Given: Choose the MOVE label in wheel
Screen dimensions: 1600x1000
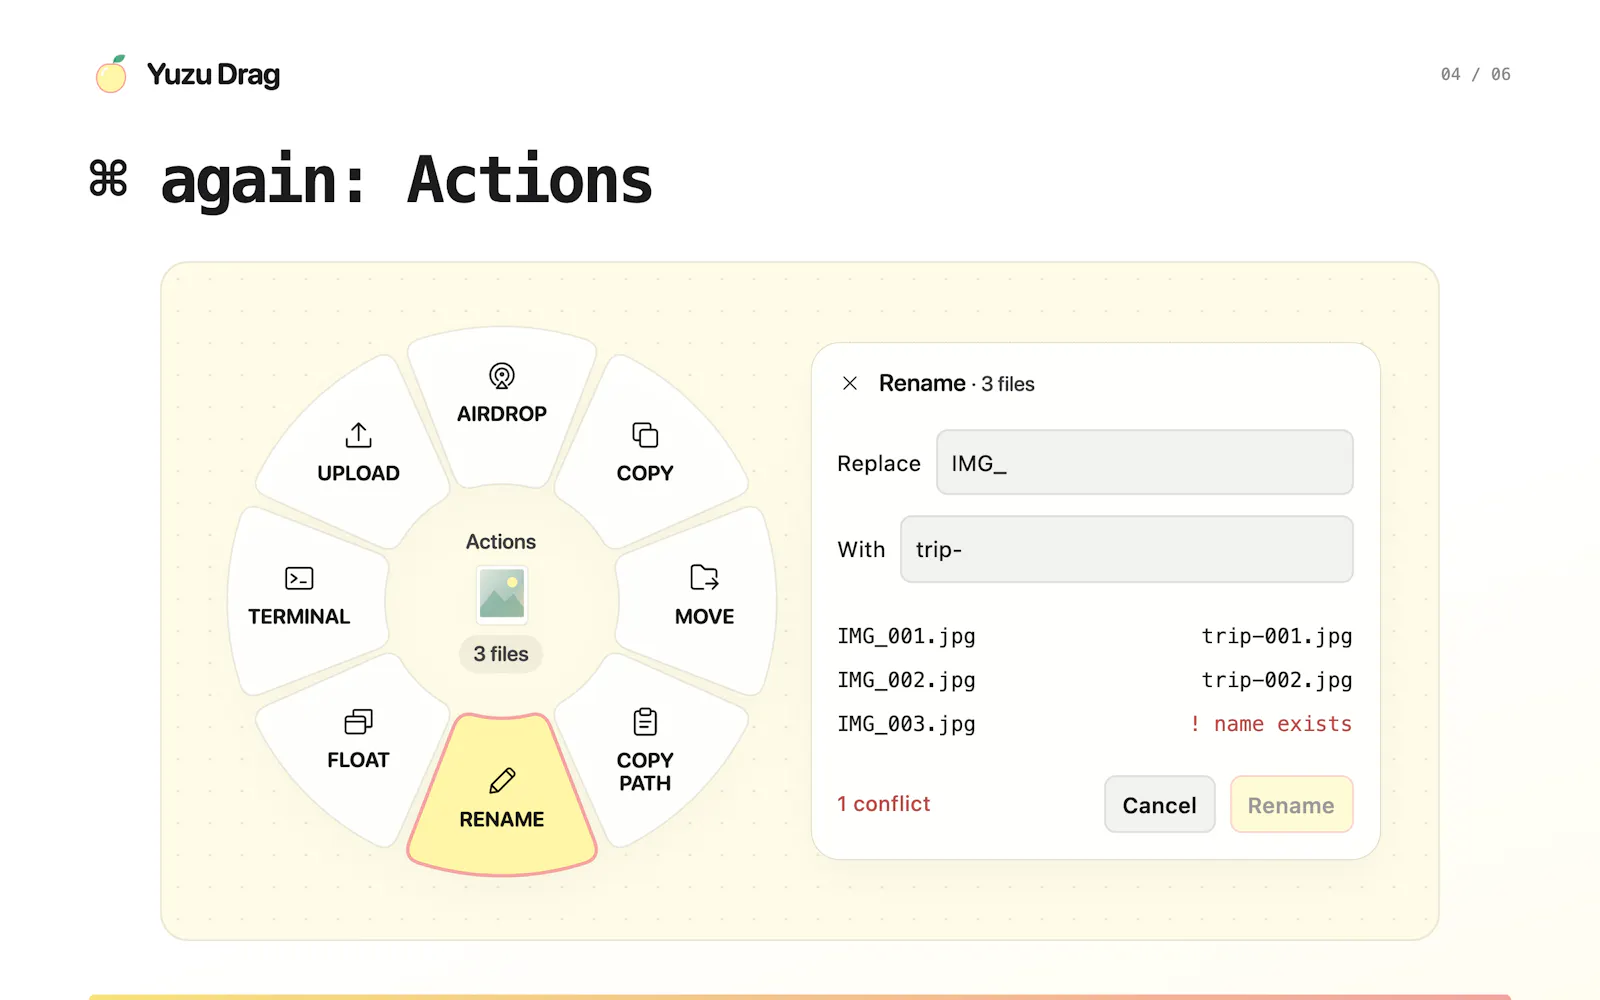Looking at the screenshot, I should pyautogui.click(x=704, y=617).
